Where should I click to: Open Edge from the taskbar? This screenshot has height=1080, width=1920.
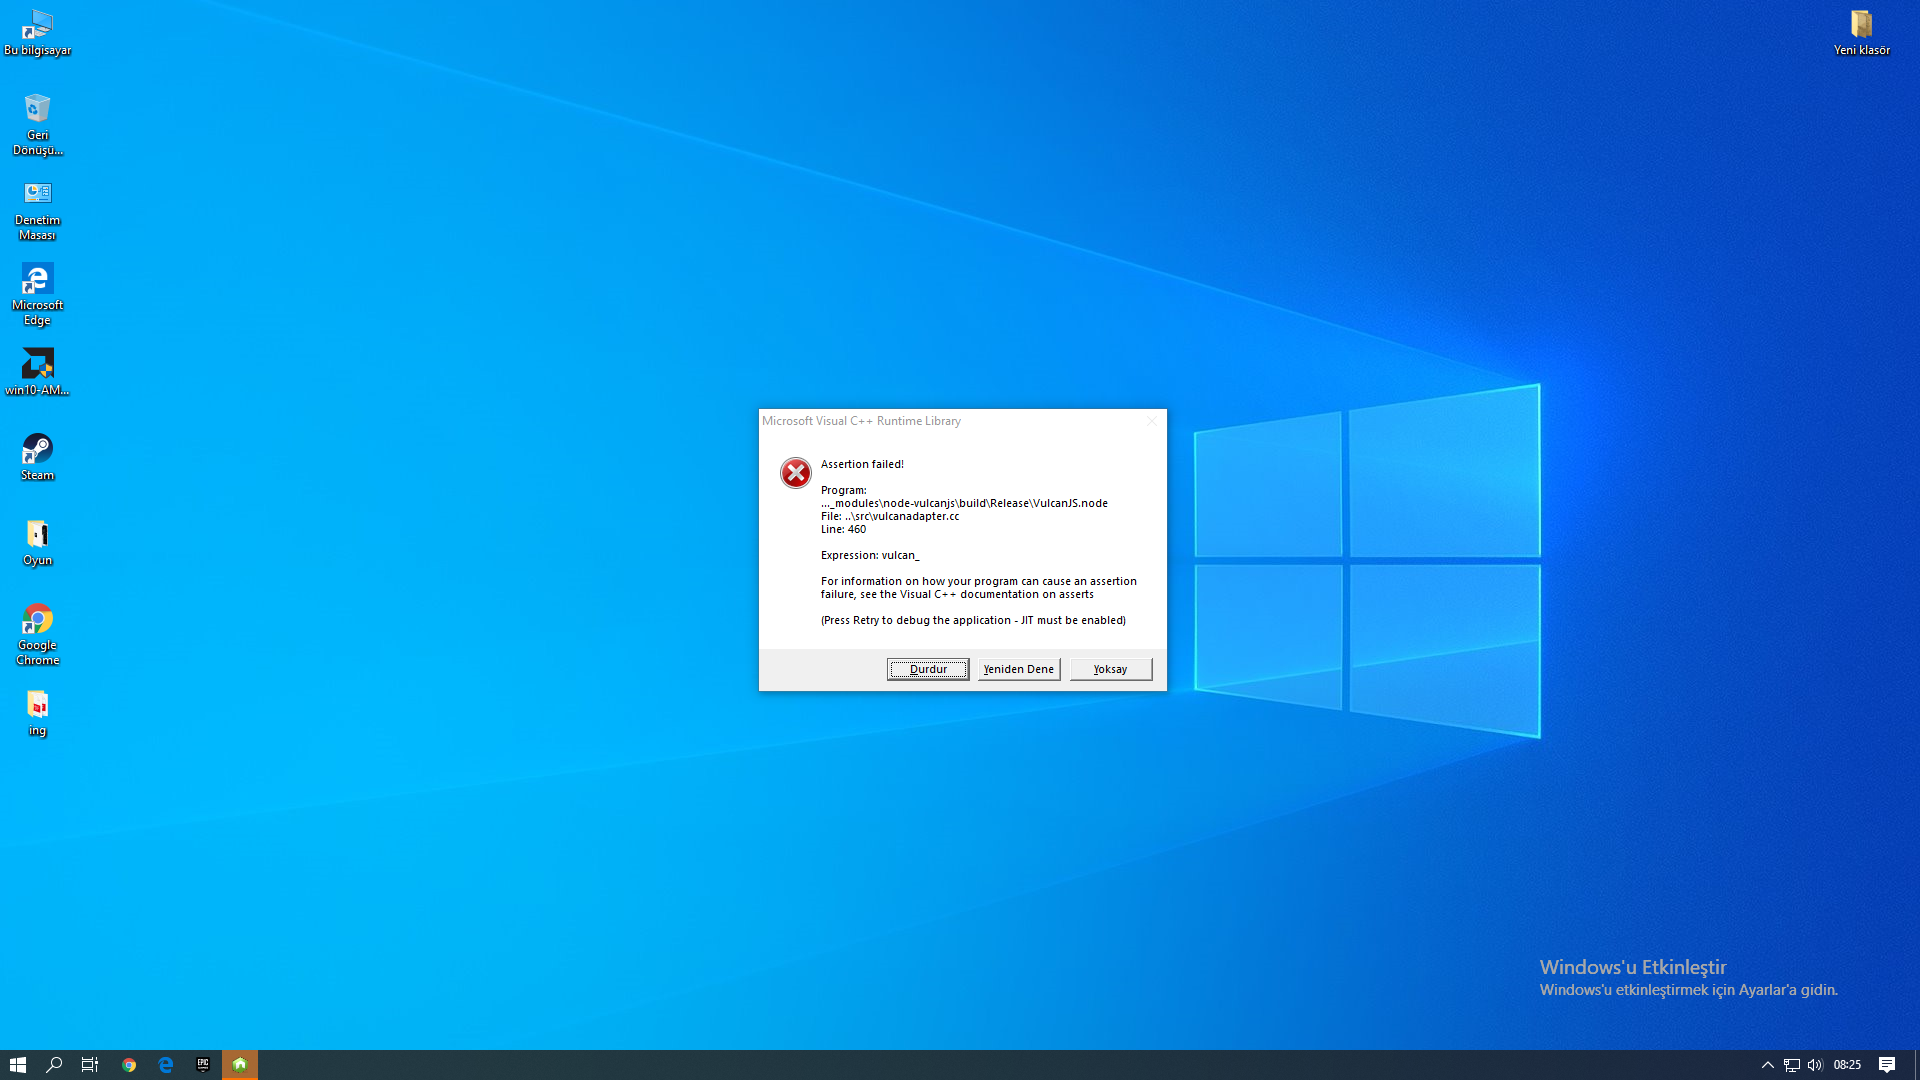tap(166, 1065)
